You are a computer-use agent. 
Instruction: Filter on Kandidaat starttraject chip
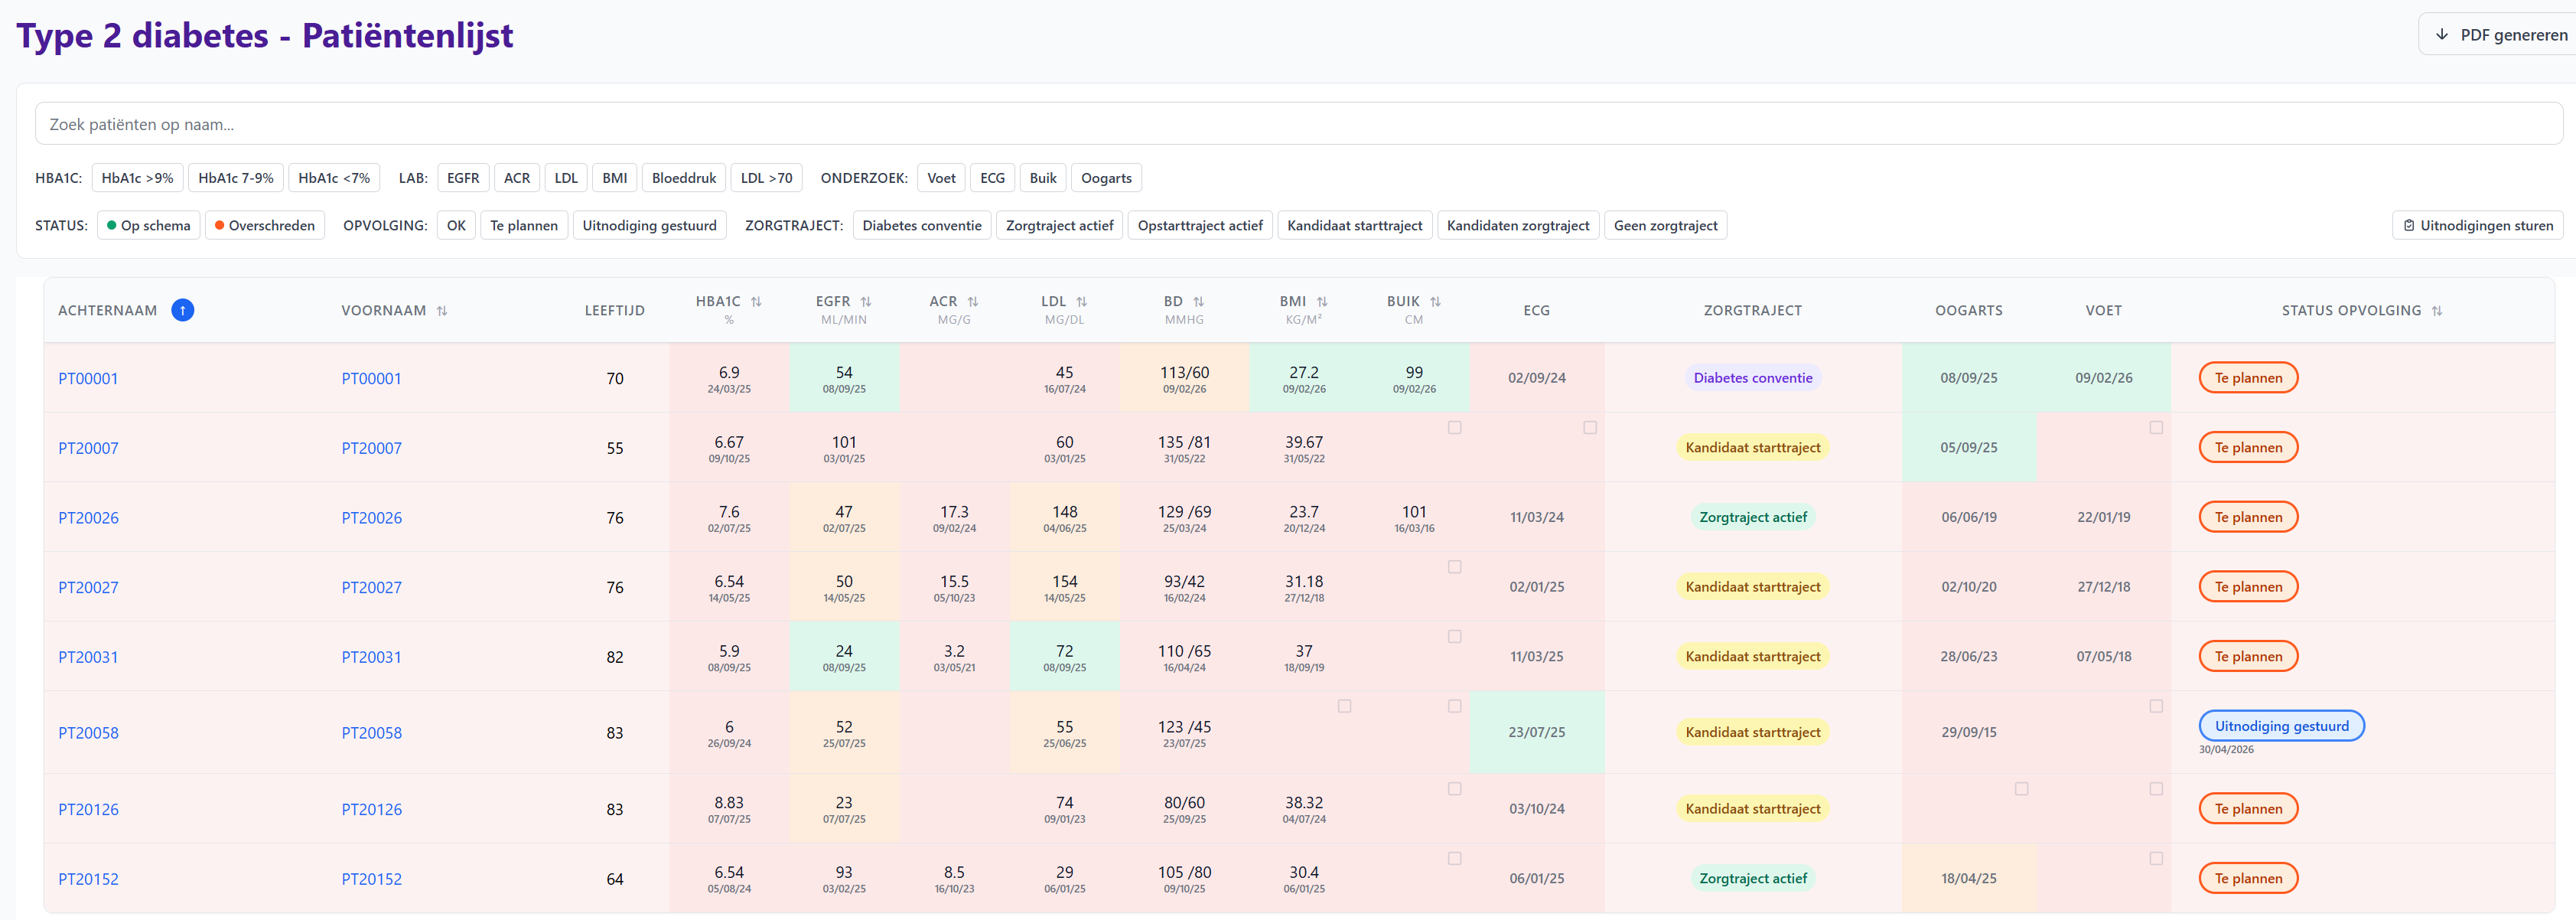(x=1354, y=226)
